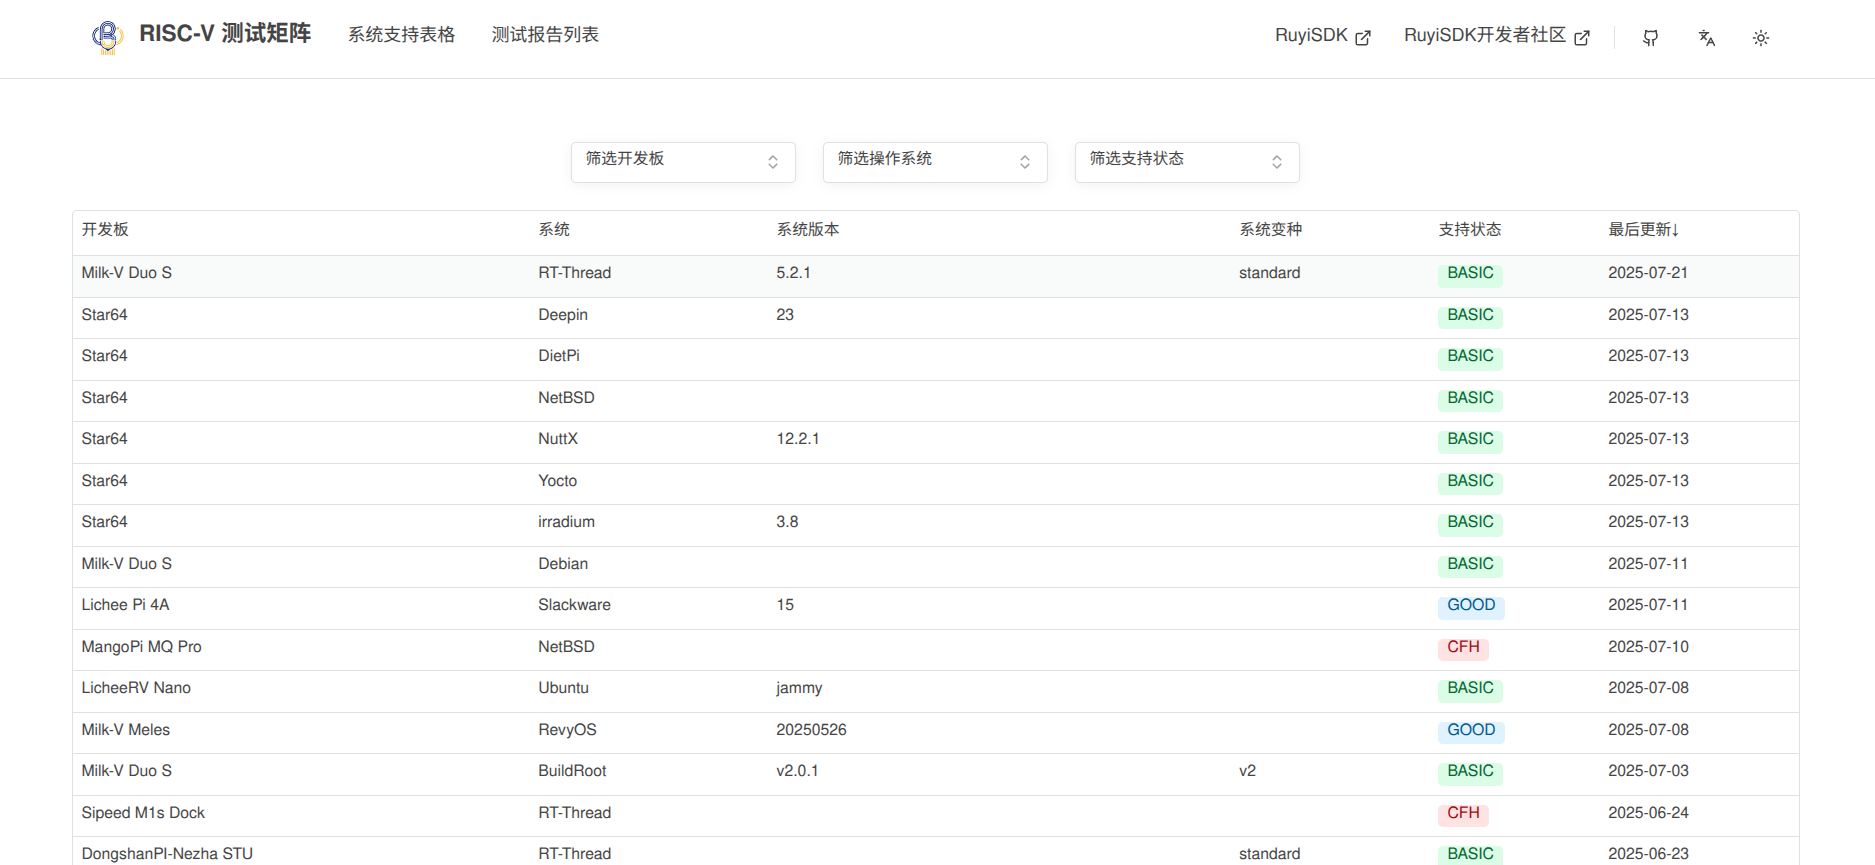Viewport: 1875px width, 865px height.
Task: Click date 2025-06-24 cell
Action: 1648,813
